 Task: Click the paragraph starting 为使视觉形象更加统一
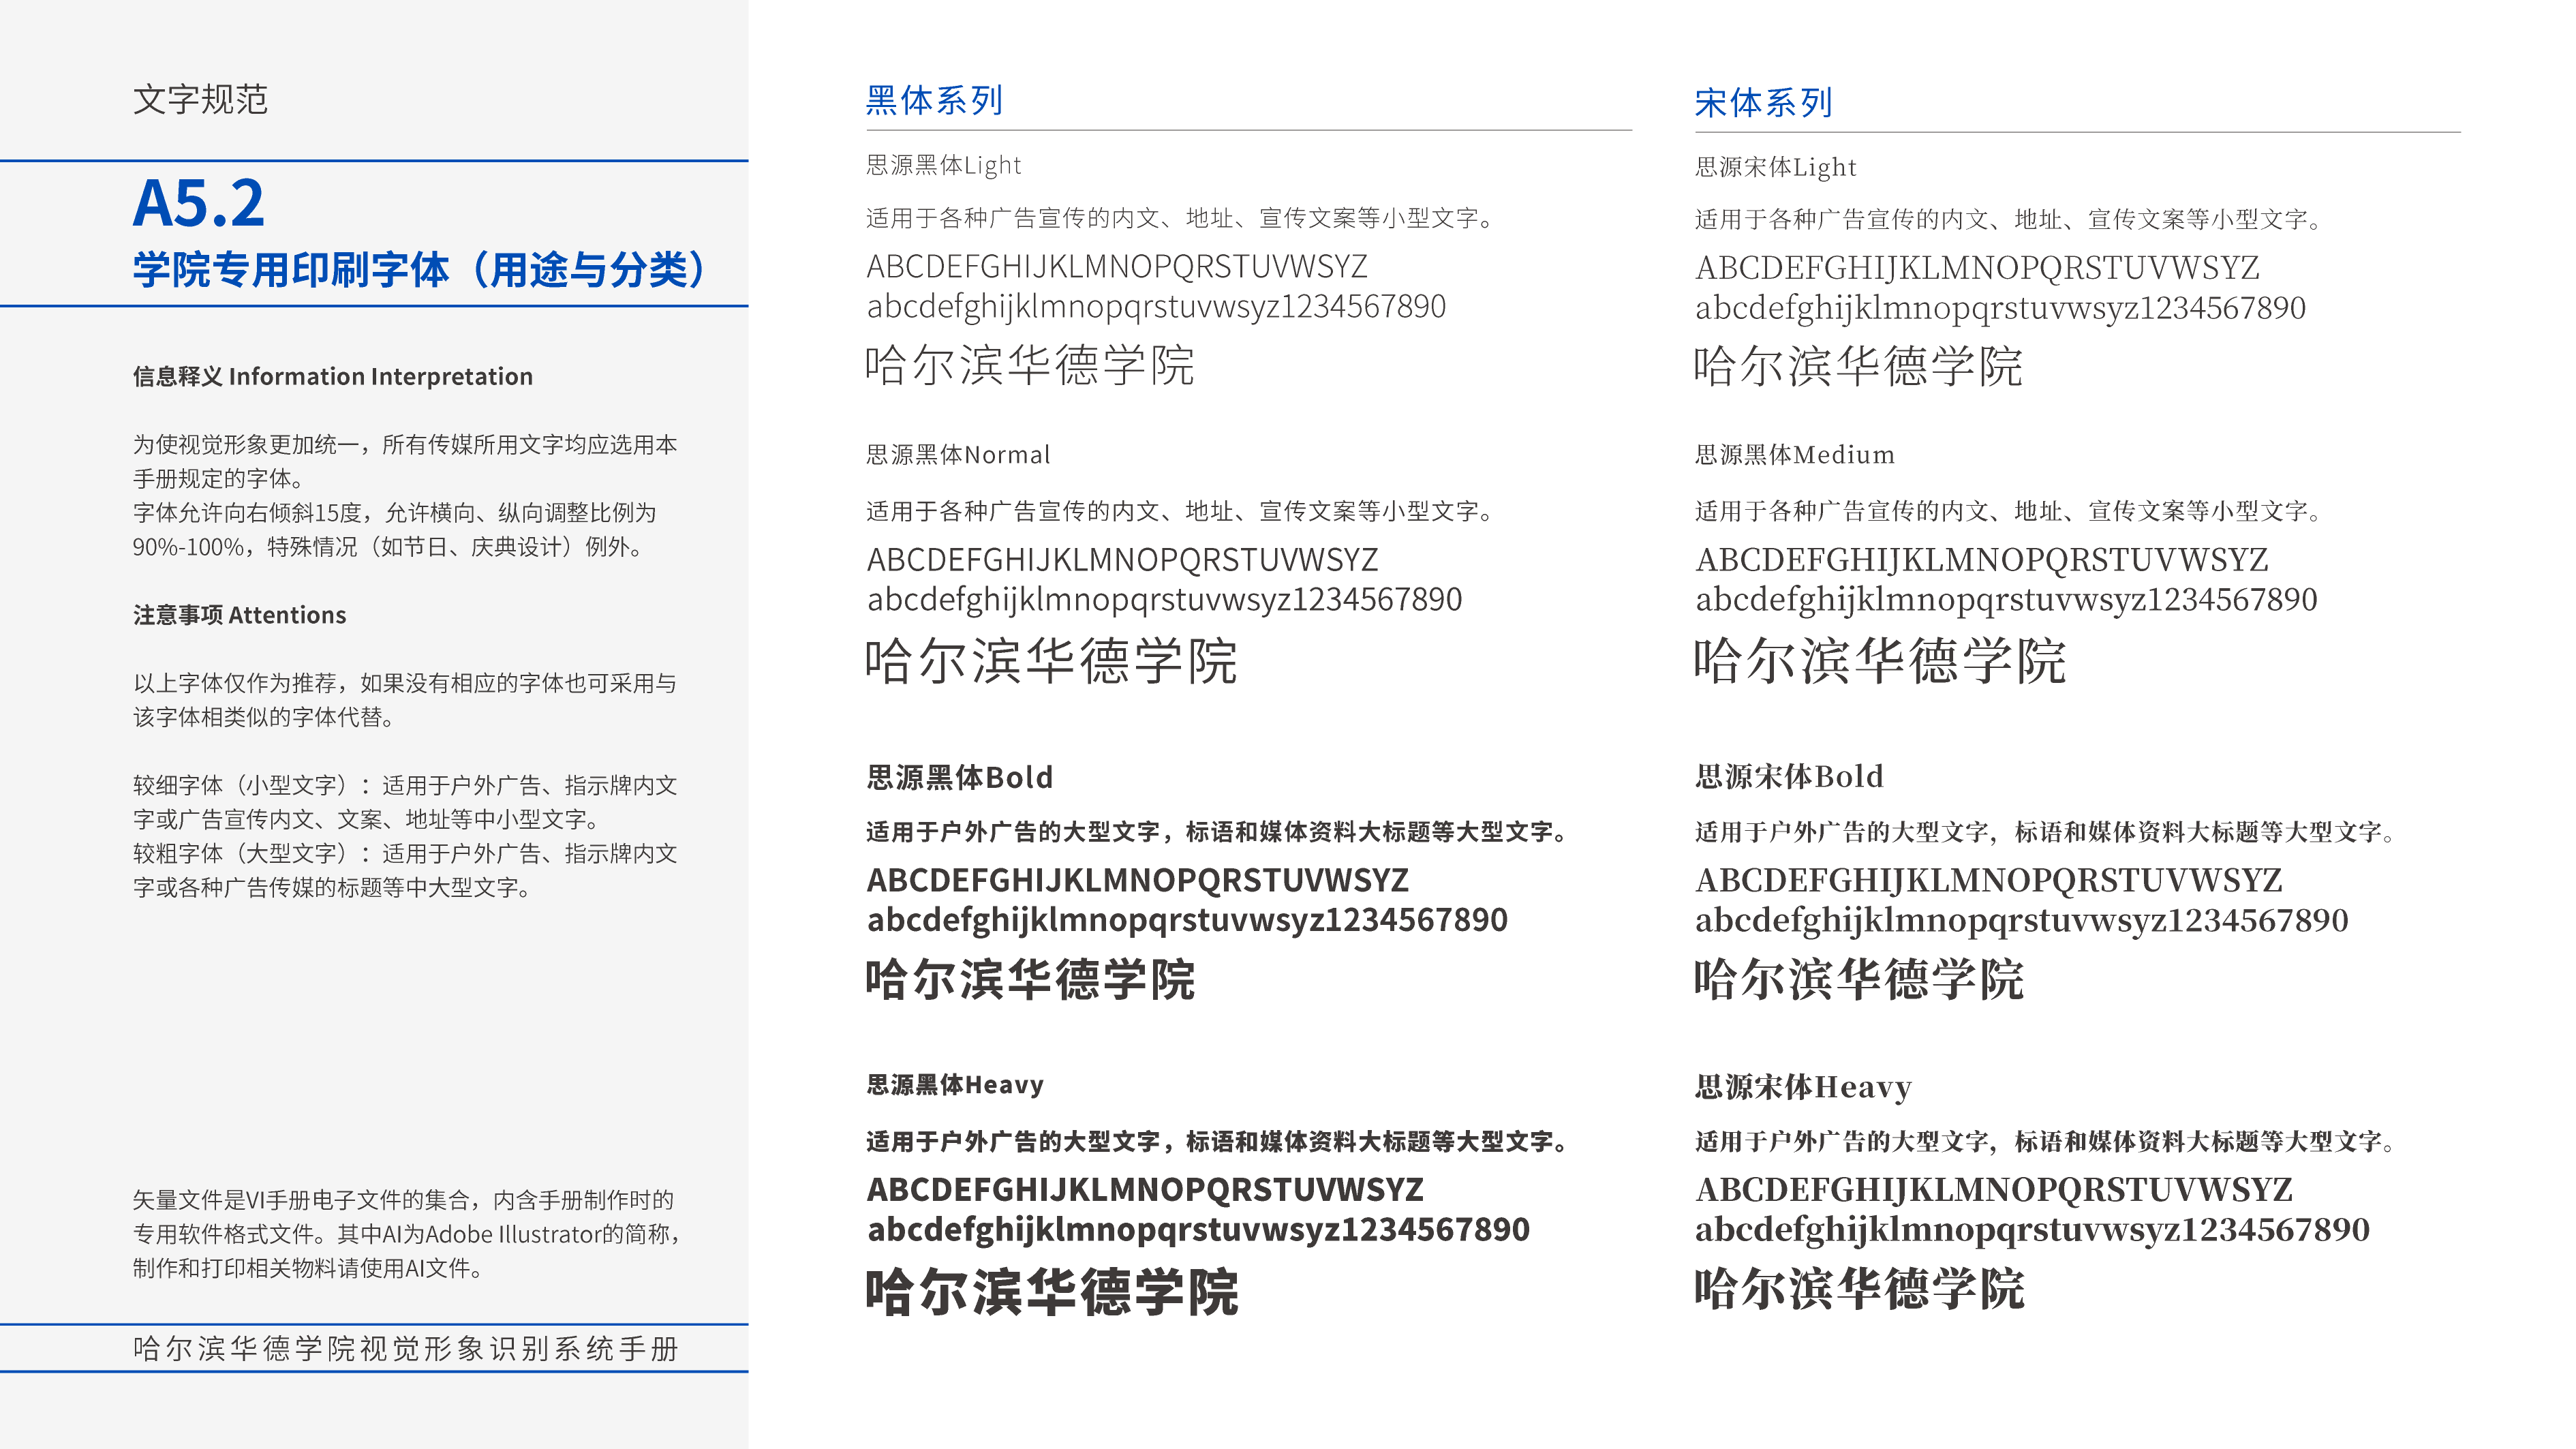[x=405, y=461]
